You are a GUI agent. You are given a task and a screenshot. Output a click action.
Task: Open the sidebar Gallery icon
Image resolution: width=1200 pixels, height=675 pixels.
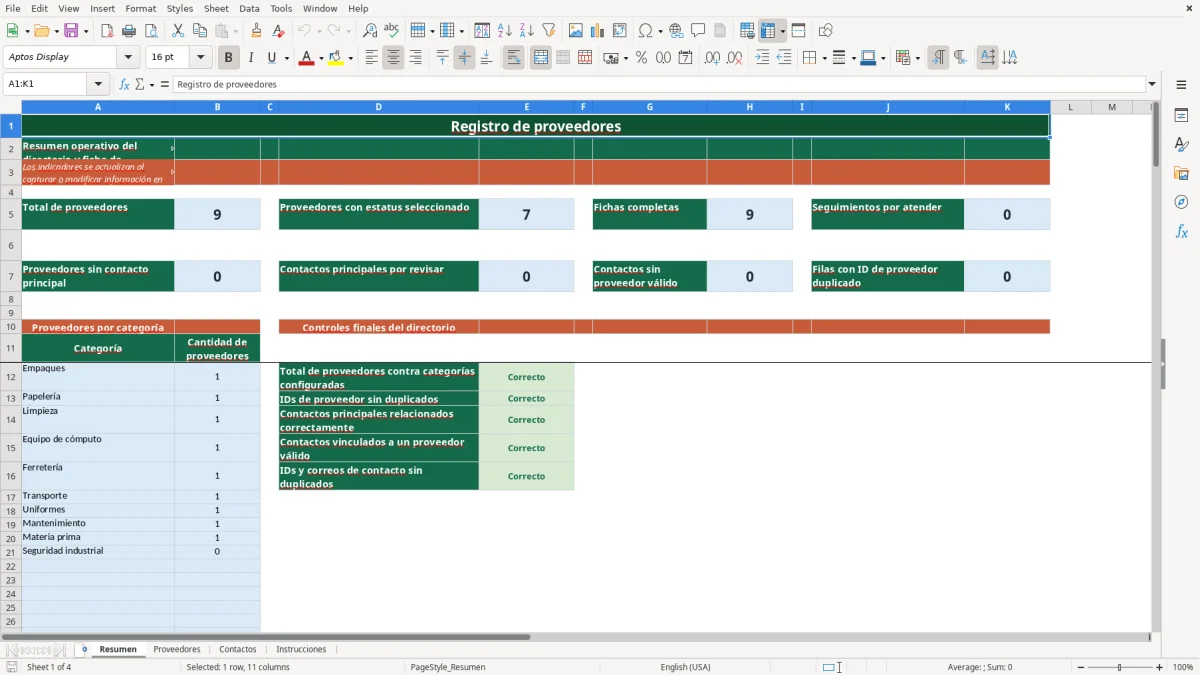coord(1181,174)
